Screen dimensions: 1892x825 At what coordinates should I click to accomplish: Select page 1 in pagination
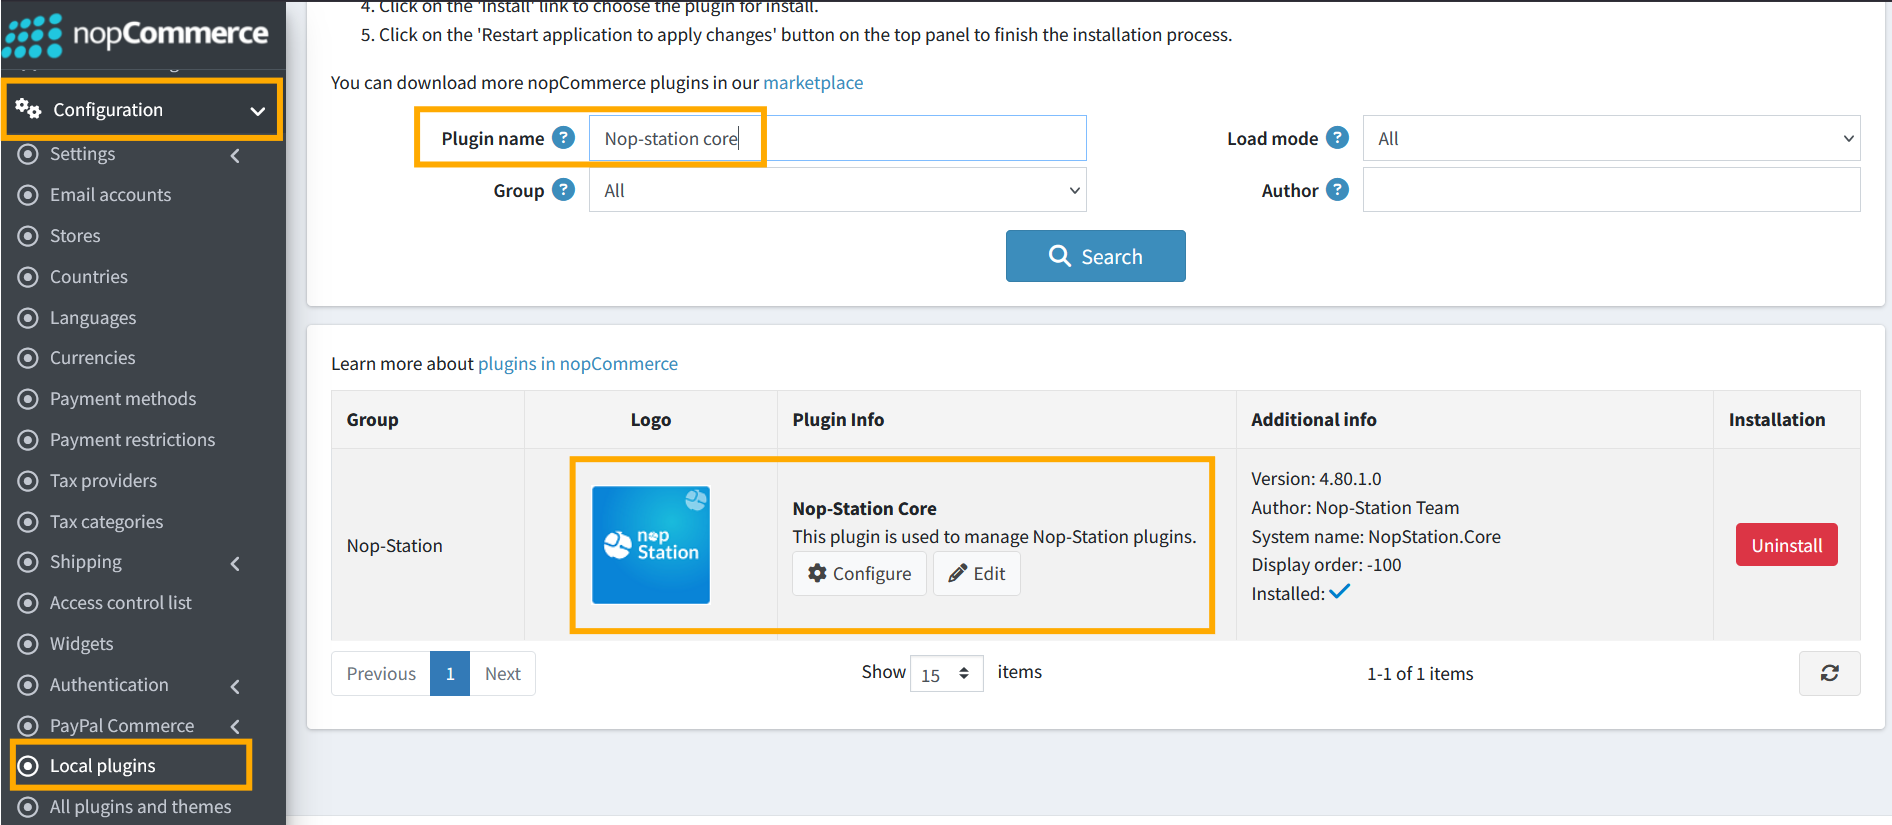(x=450, y=674)
